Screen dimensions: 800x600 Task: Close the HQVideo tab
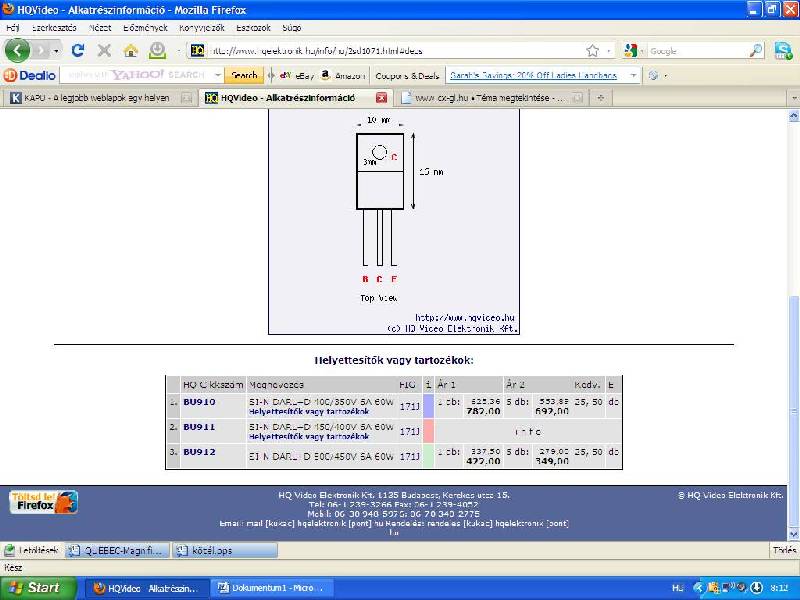[x=381, y=98]
